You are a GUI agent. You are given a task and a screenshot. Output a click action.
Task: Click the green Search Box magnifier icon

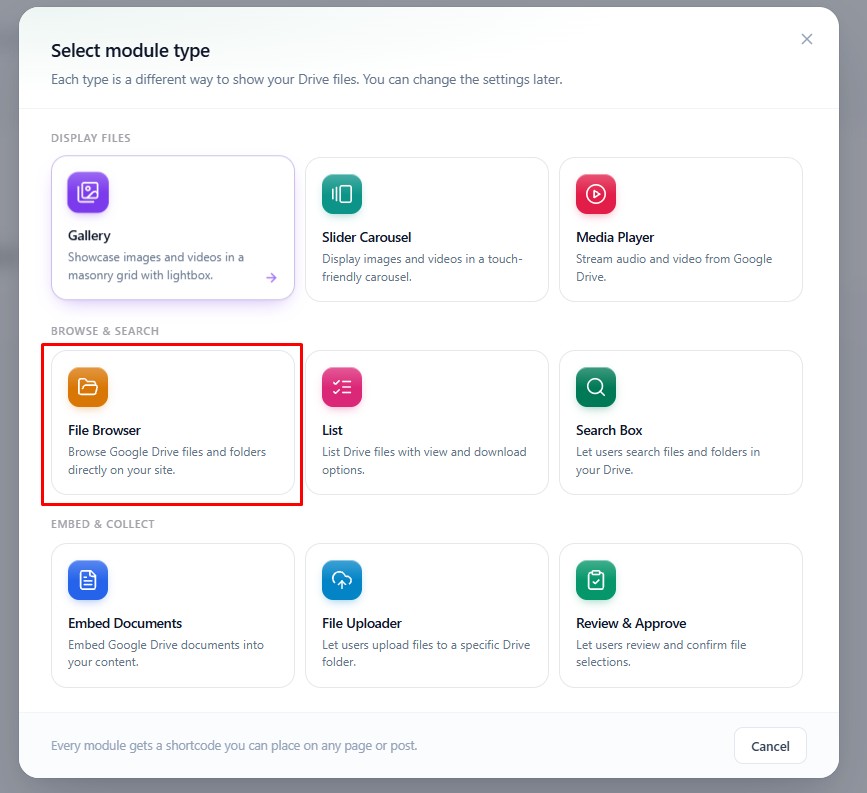[596, 387]
